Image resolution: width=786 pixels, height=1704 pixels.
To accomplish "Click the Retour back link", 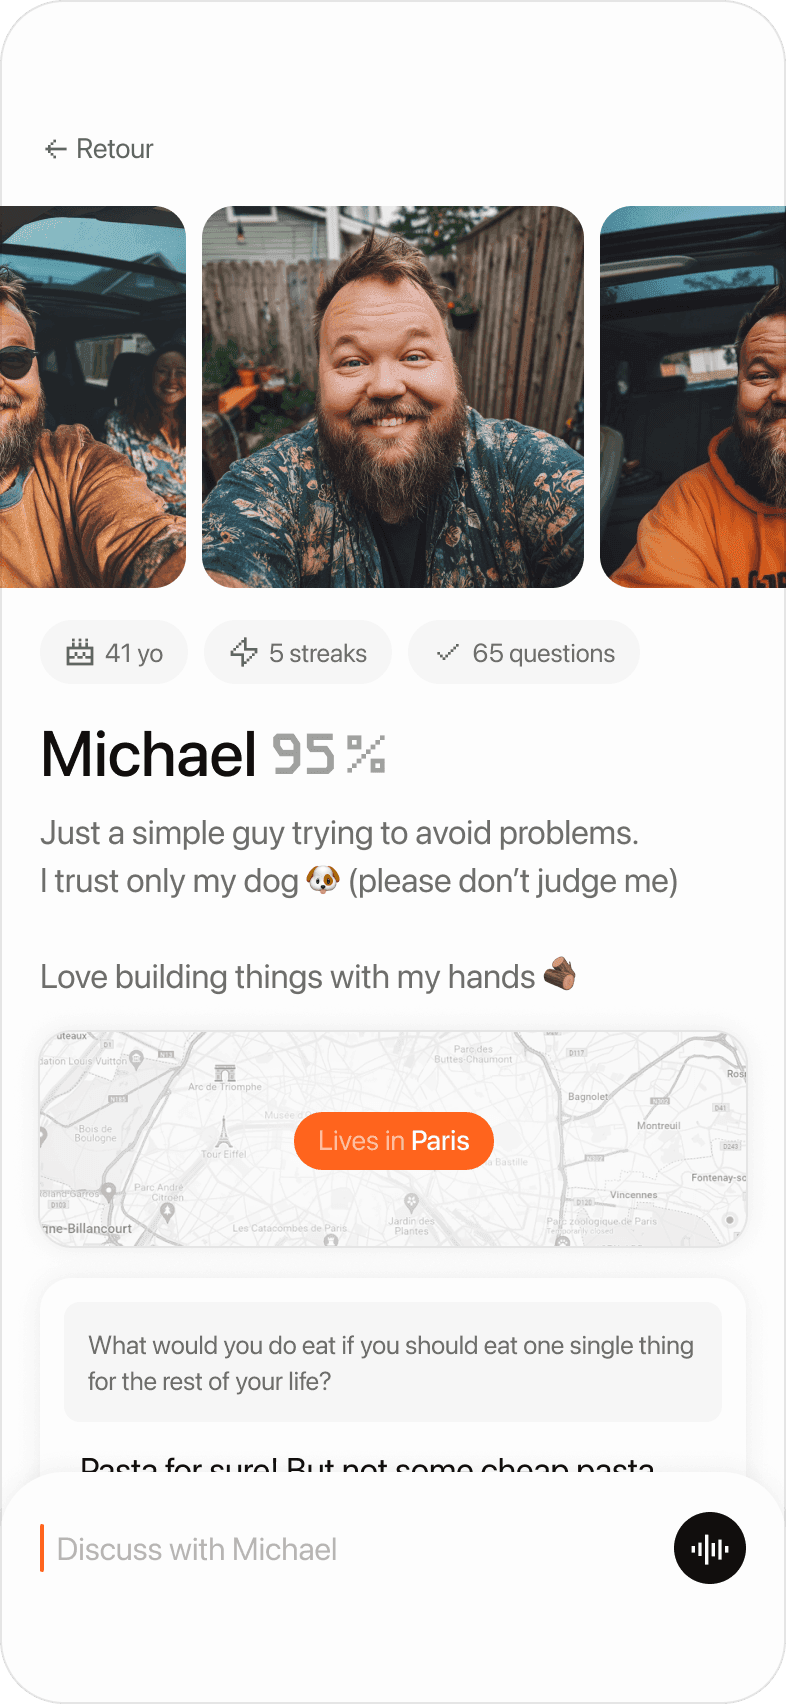I will (99, 149).
